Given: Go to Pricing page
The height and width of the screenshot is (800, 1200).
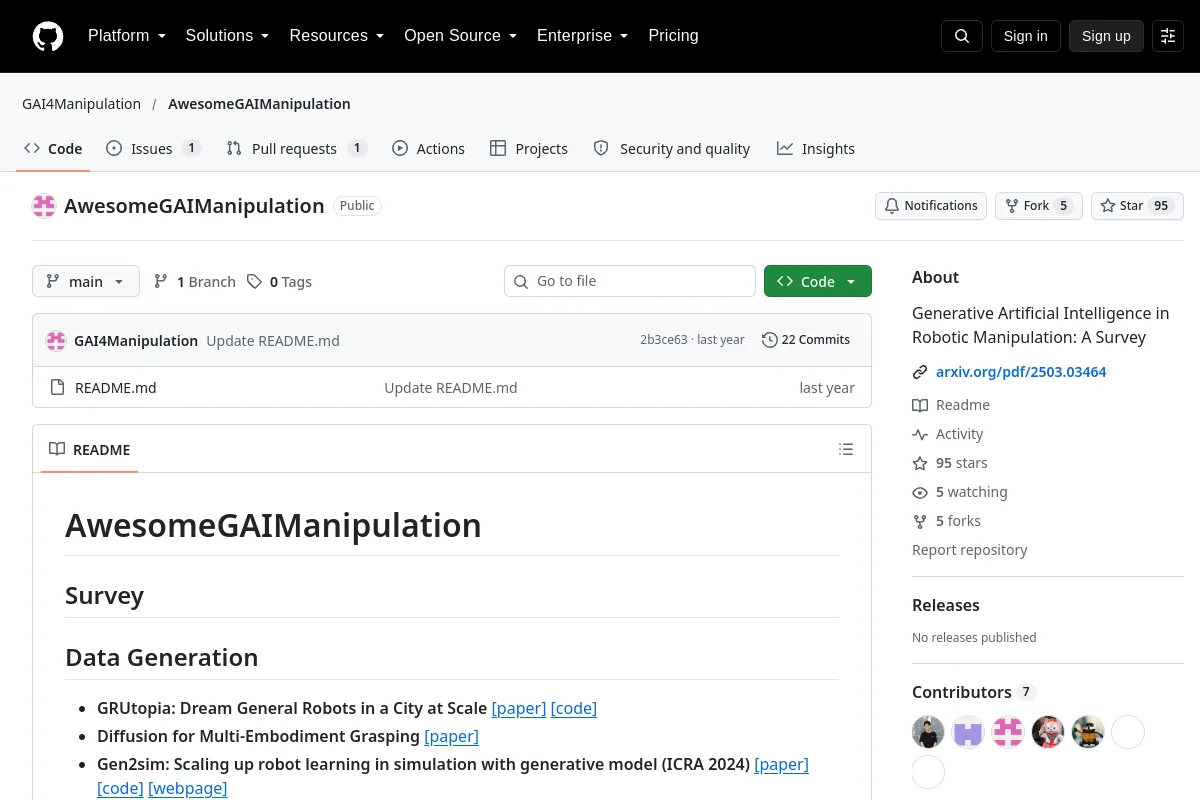Looking at the screenshot, I should (x=673, y=36).
